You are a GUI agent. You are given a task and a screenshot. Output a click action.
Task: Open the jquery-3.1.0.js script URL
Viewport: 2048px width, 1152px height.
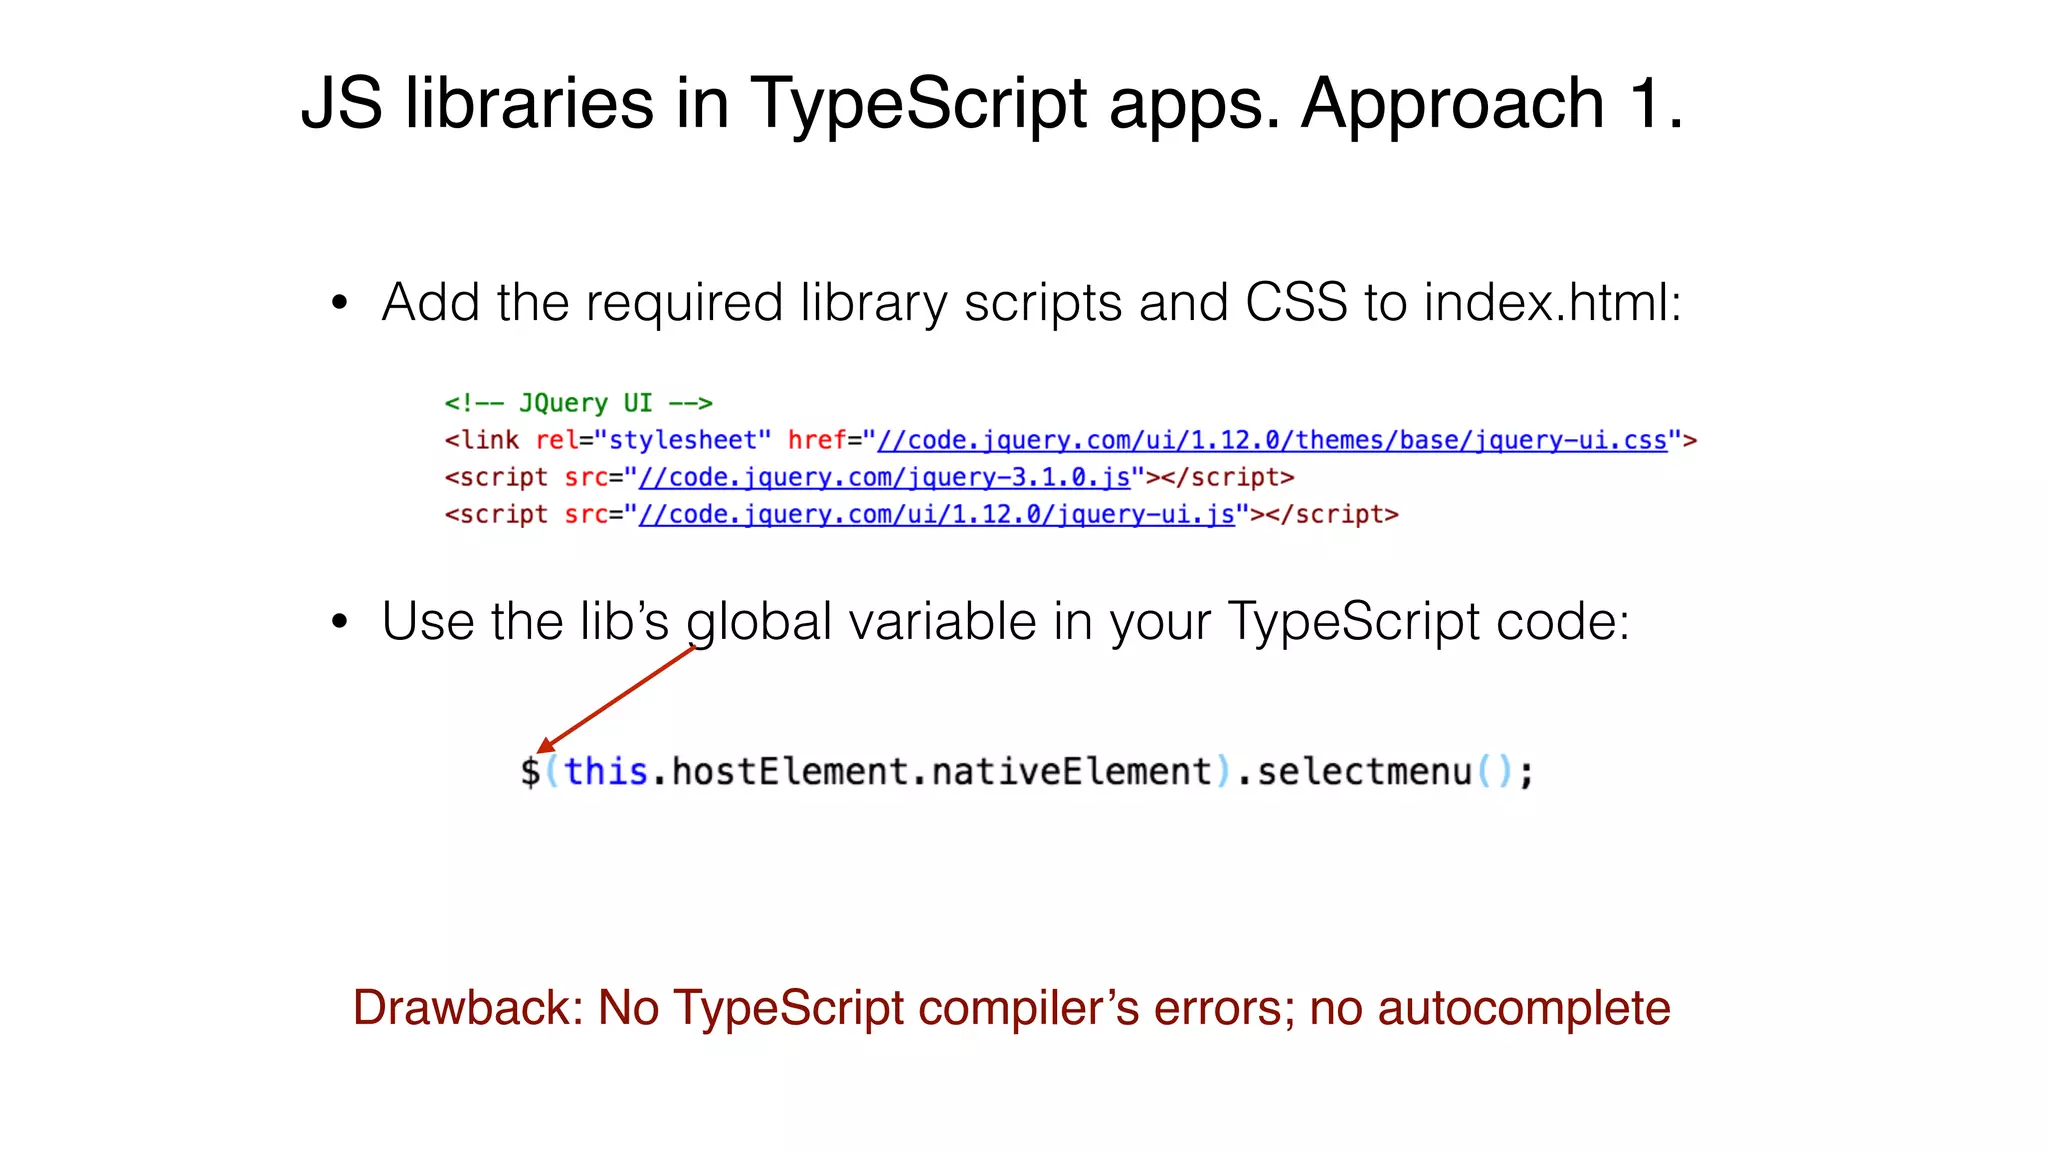884,478
